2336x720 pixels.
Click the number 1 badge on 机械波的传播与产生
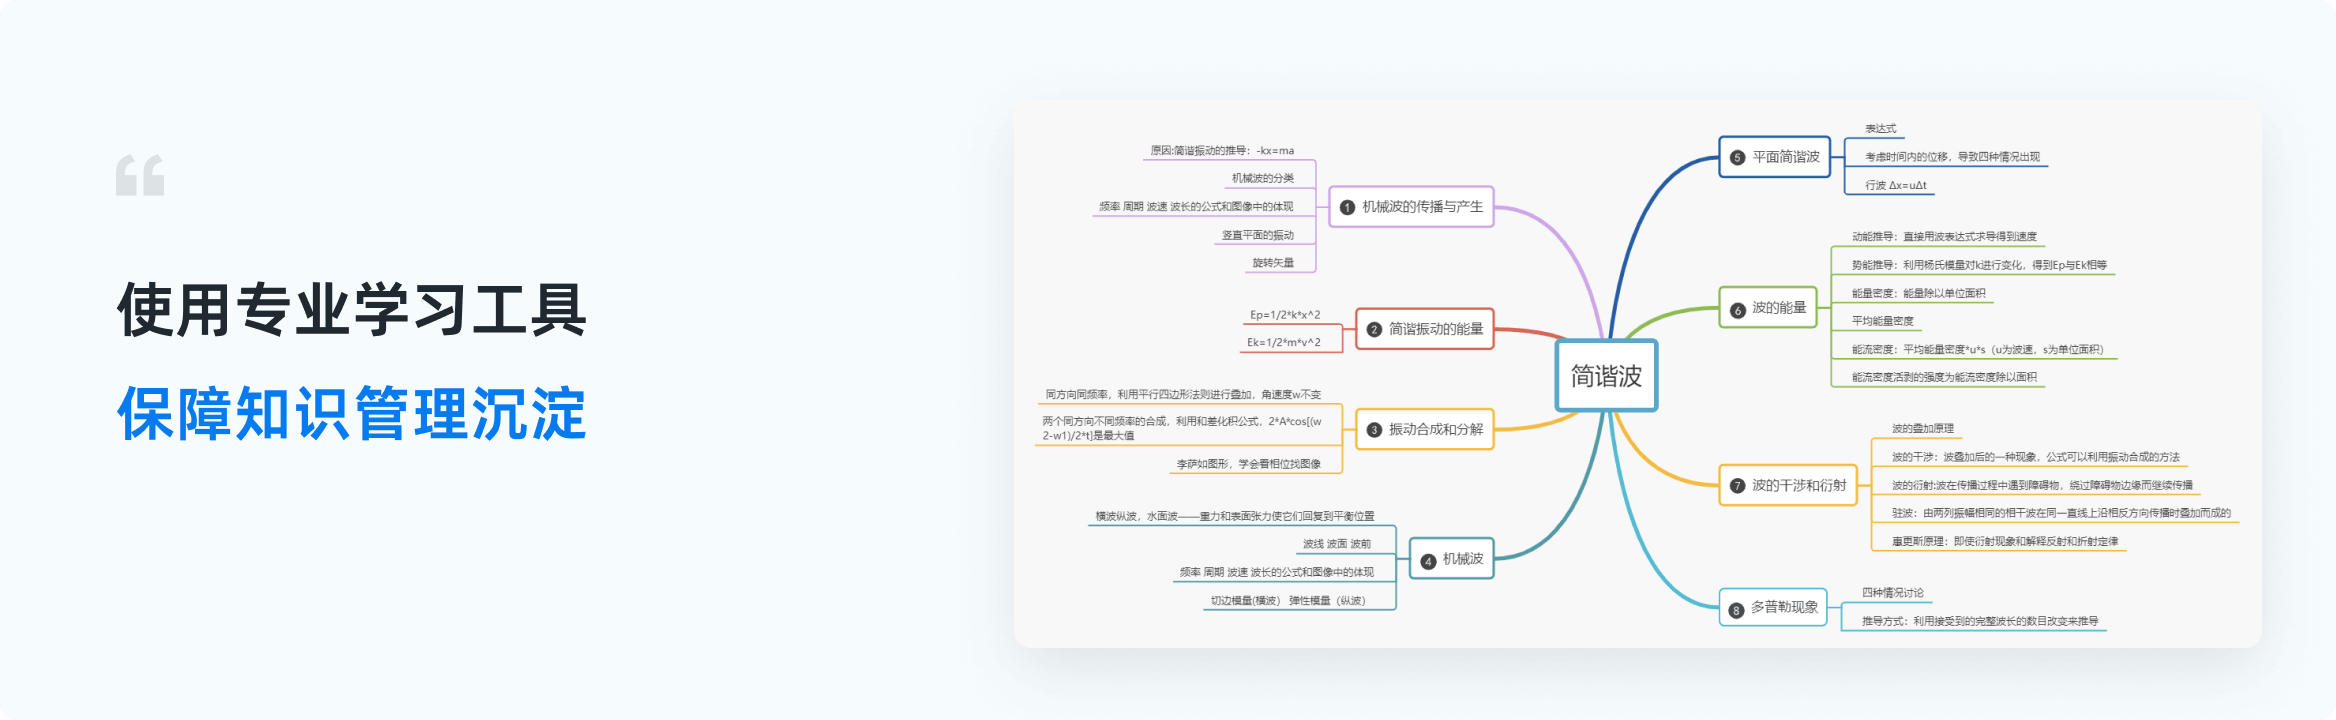click(x=1347, y=207)
